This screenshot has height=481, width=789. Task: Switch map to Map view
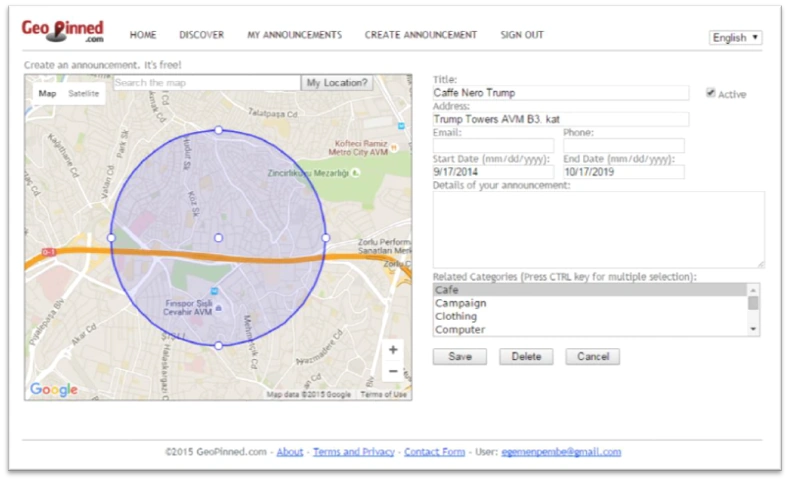point(47,94)
